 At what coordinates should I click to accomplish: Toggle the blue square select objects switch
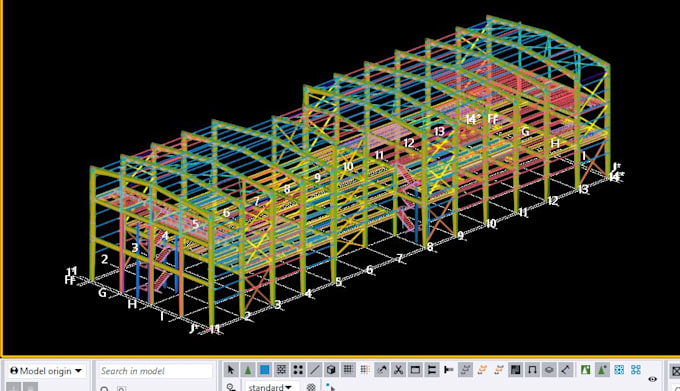point(264,370)
